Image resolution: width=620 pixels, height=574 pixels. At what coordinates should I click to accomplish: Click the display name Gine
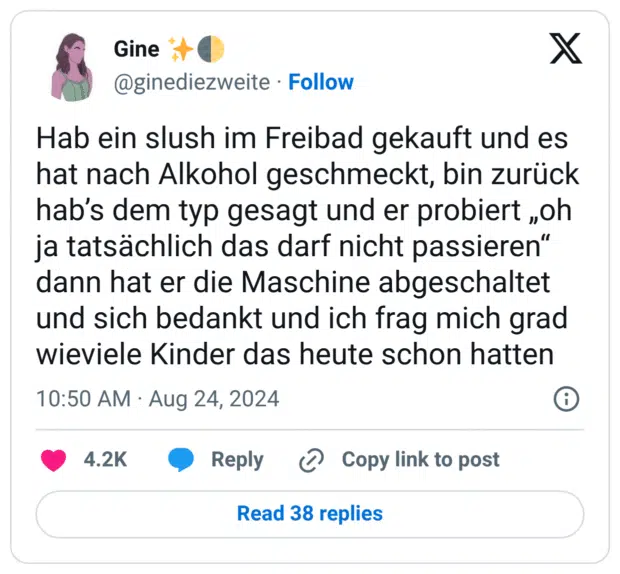[x=137, y=49]
